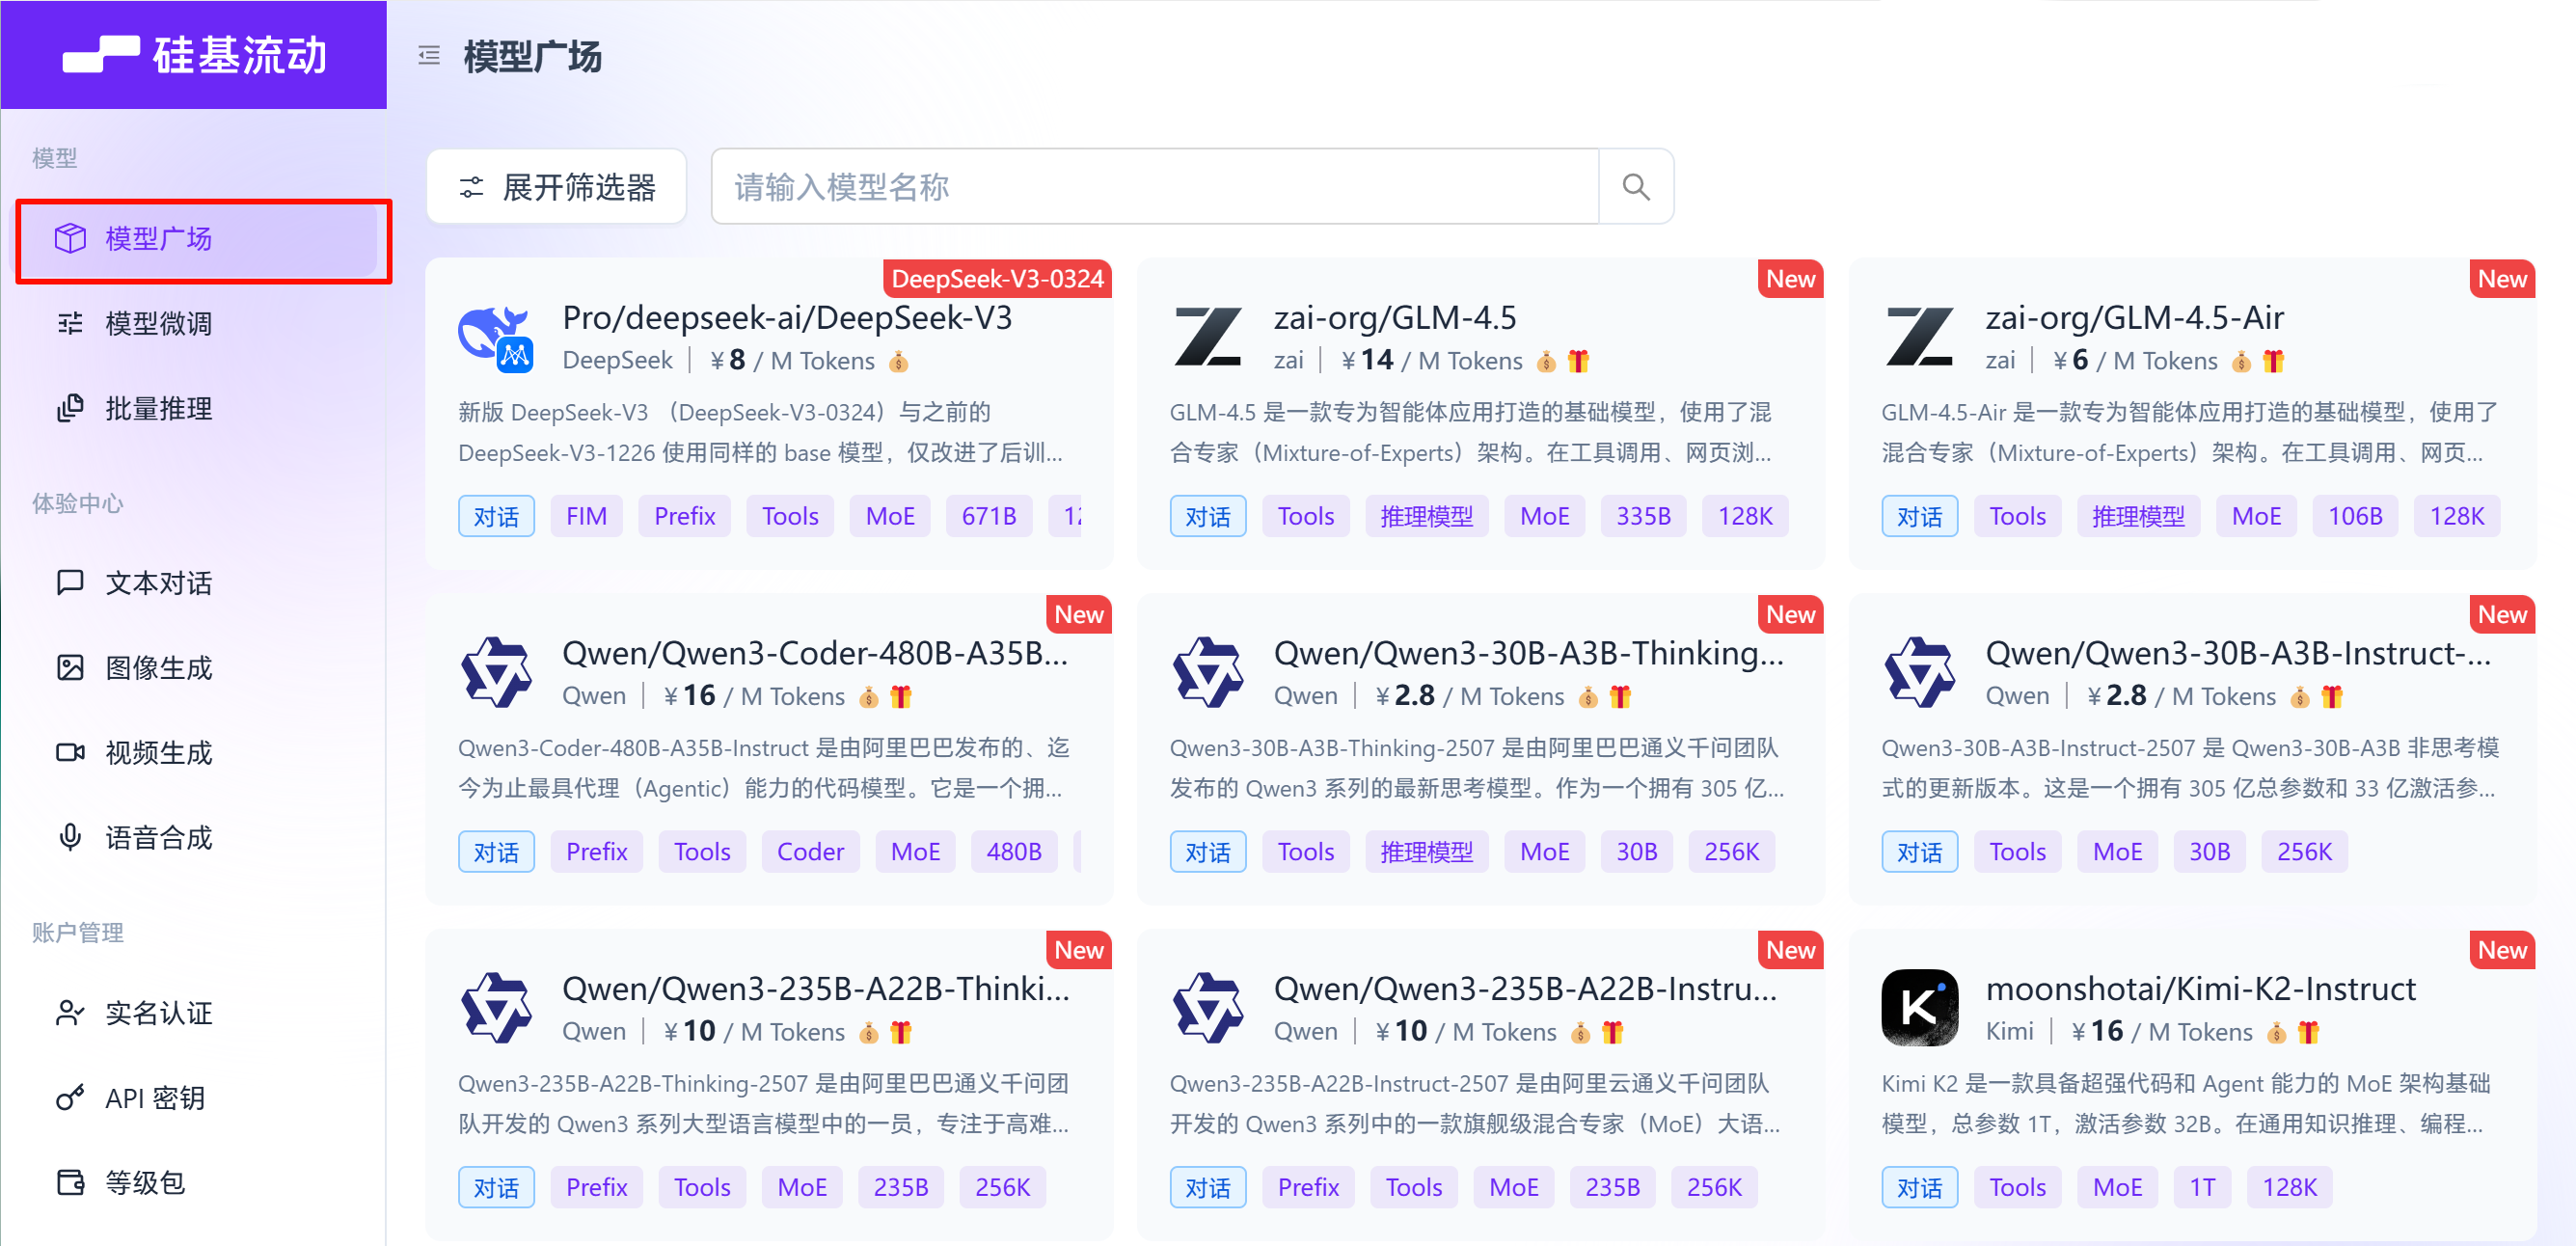This screenshot has height=1246, width=2576.
Task: Click Coder tag on Qwen3-Coder card
Action: pos(810,851)
